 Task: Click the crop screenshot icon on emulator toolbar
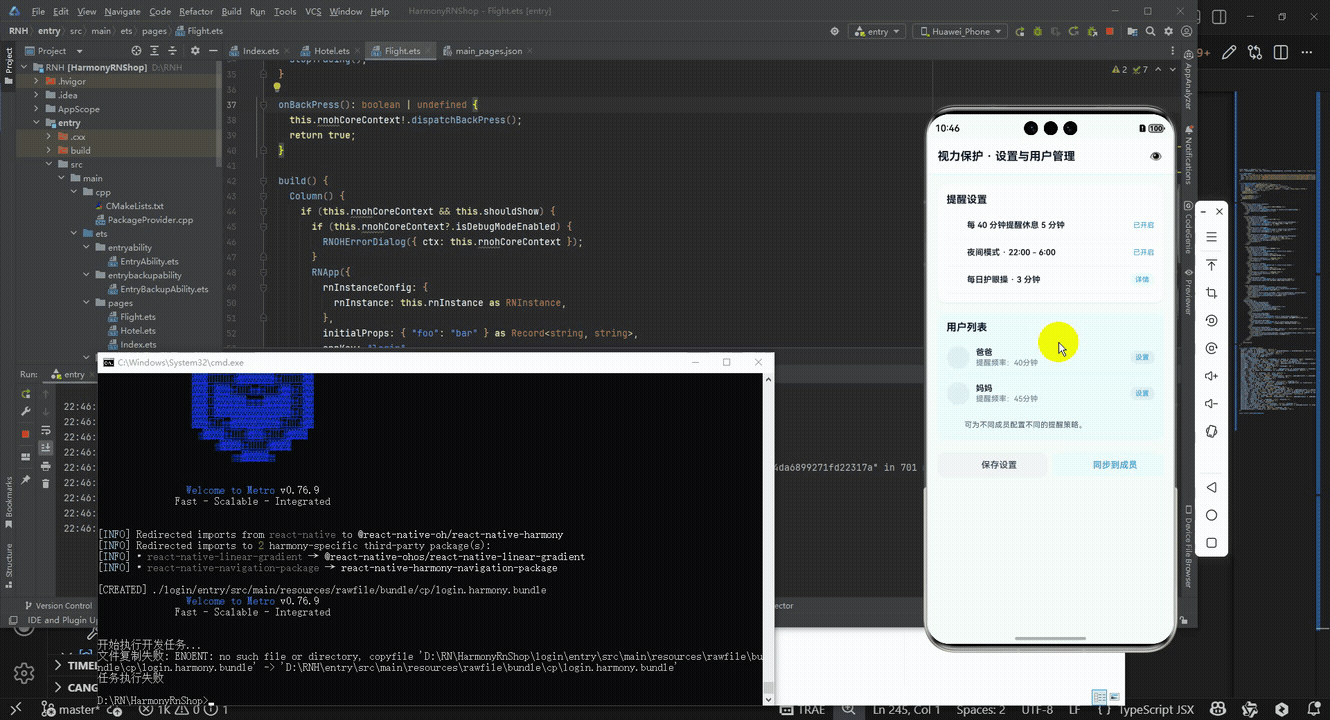(x=1211, y=293)
